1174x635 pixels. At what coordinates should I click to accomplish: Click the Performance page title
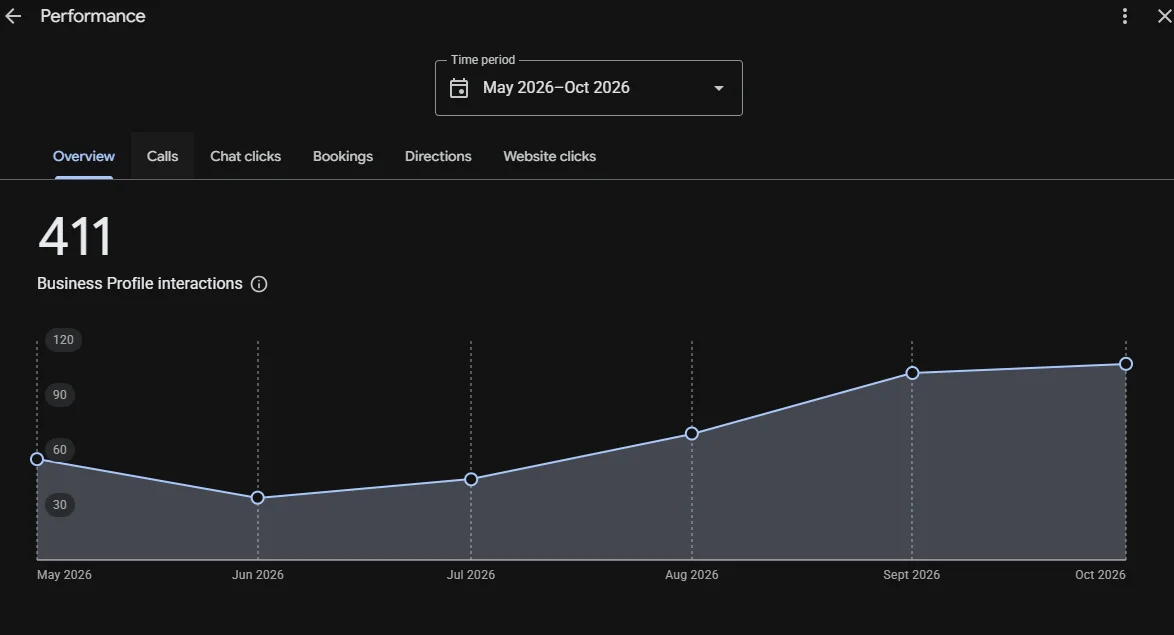93,16
